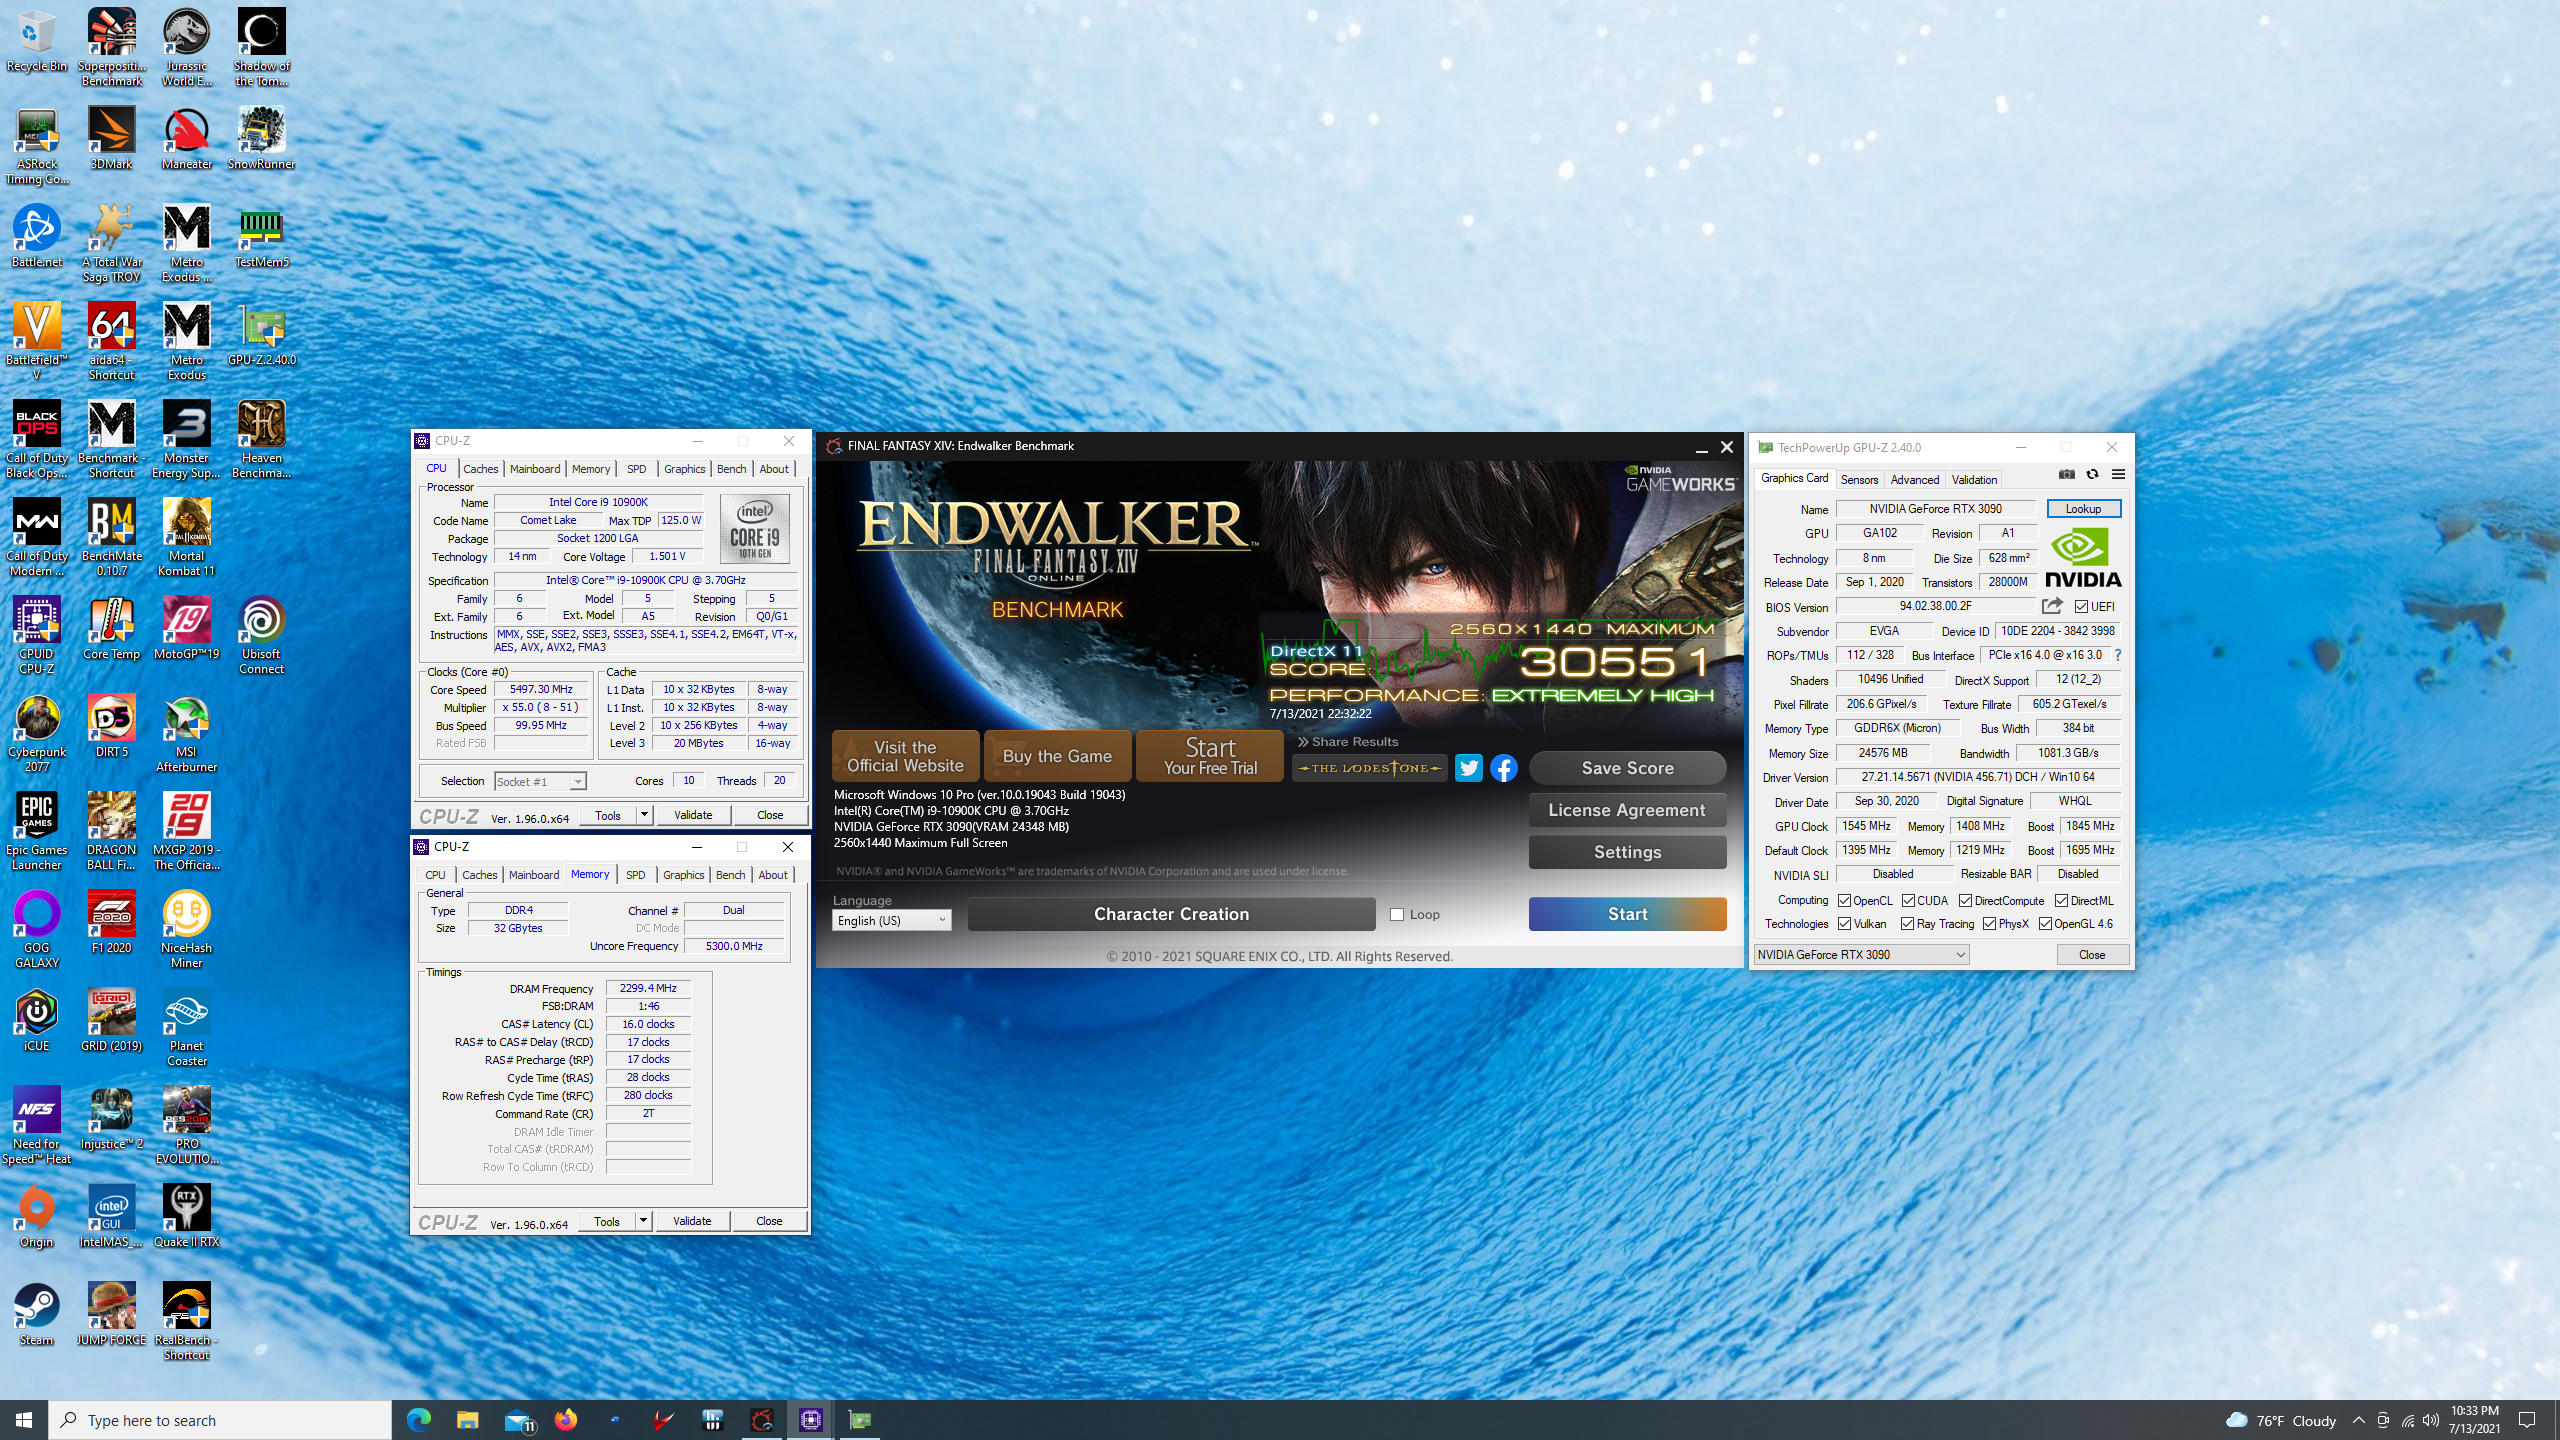The height and width of the screenshot is (1440, 2560).
Task: Toggle Vulkan checkbox in GPU-Z
Action: [1844, 924]
